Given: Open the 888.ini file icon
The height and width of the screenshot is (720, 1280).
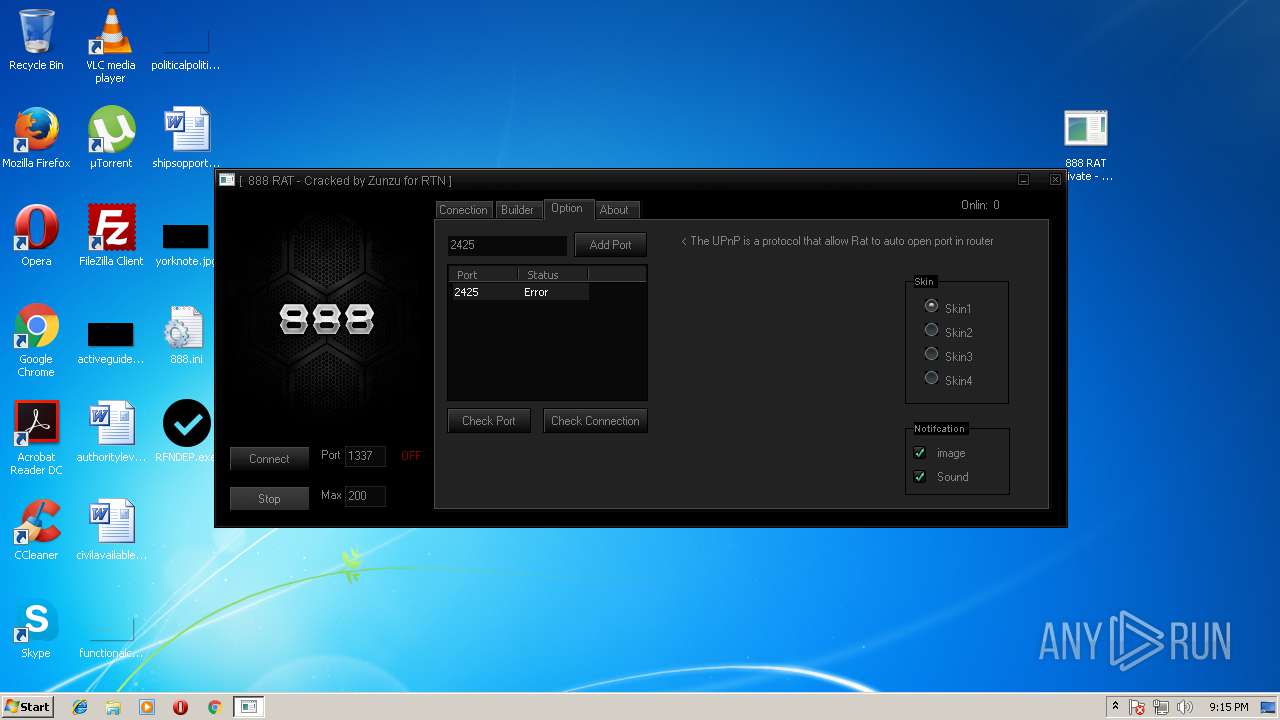Looking at the screenshot, I should pos(186,334).
